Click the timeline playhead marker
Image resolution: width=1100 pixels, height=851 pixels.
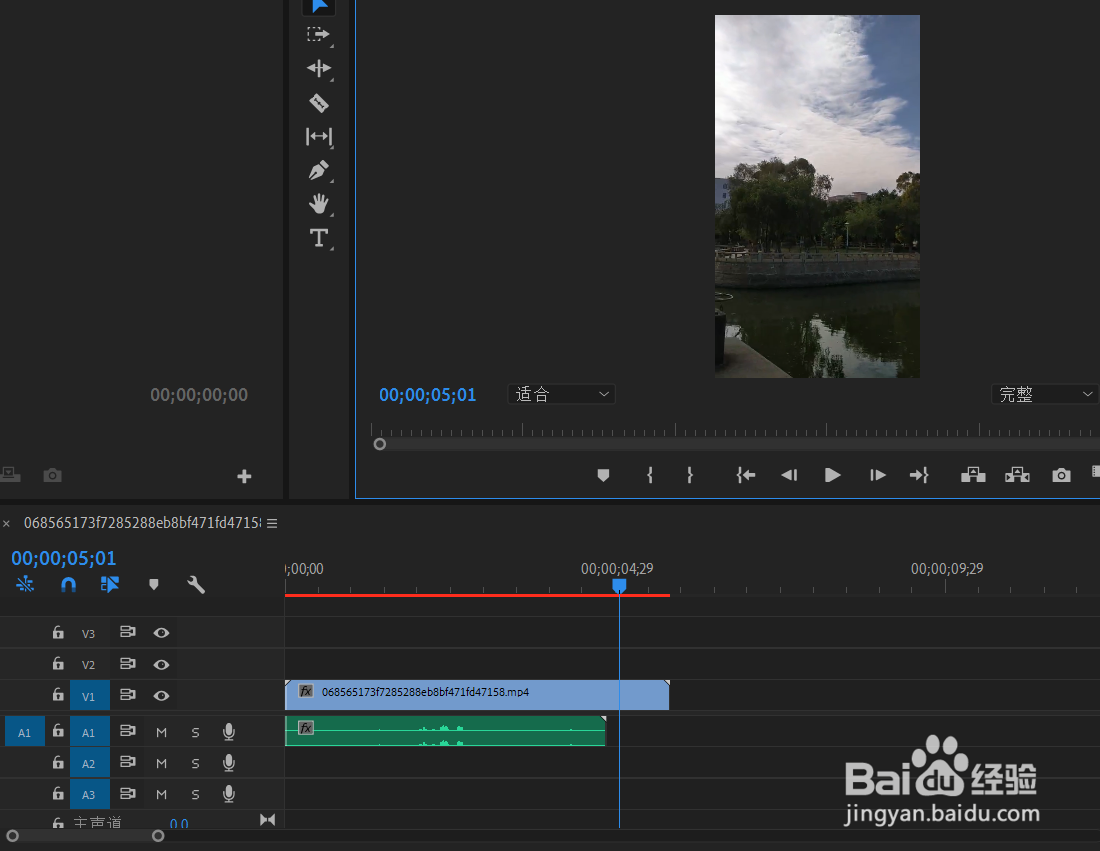[x=619, y=586]
